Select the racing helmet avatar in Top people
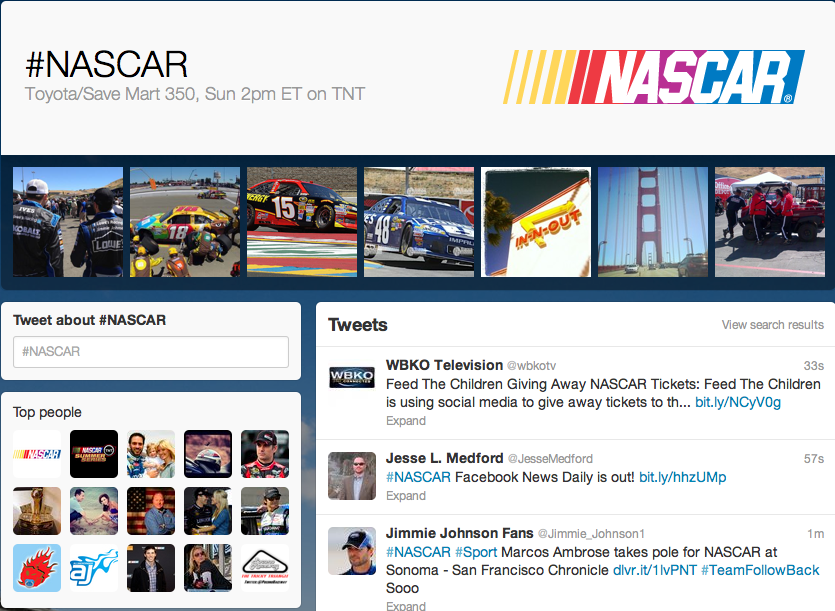The image size is (835, 611). pos(208,454)
